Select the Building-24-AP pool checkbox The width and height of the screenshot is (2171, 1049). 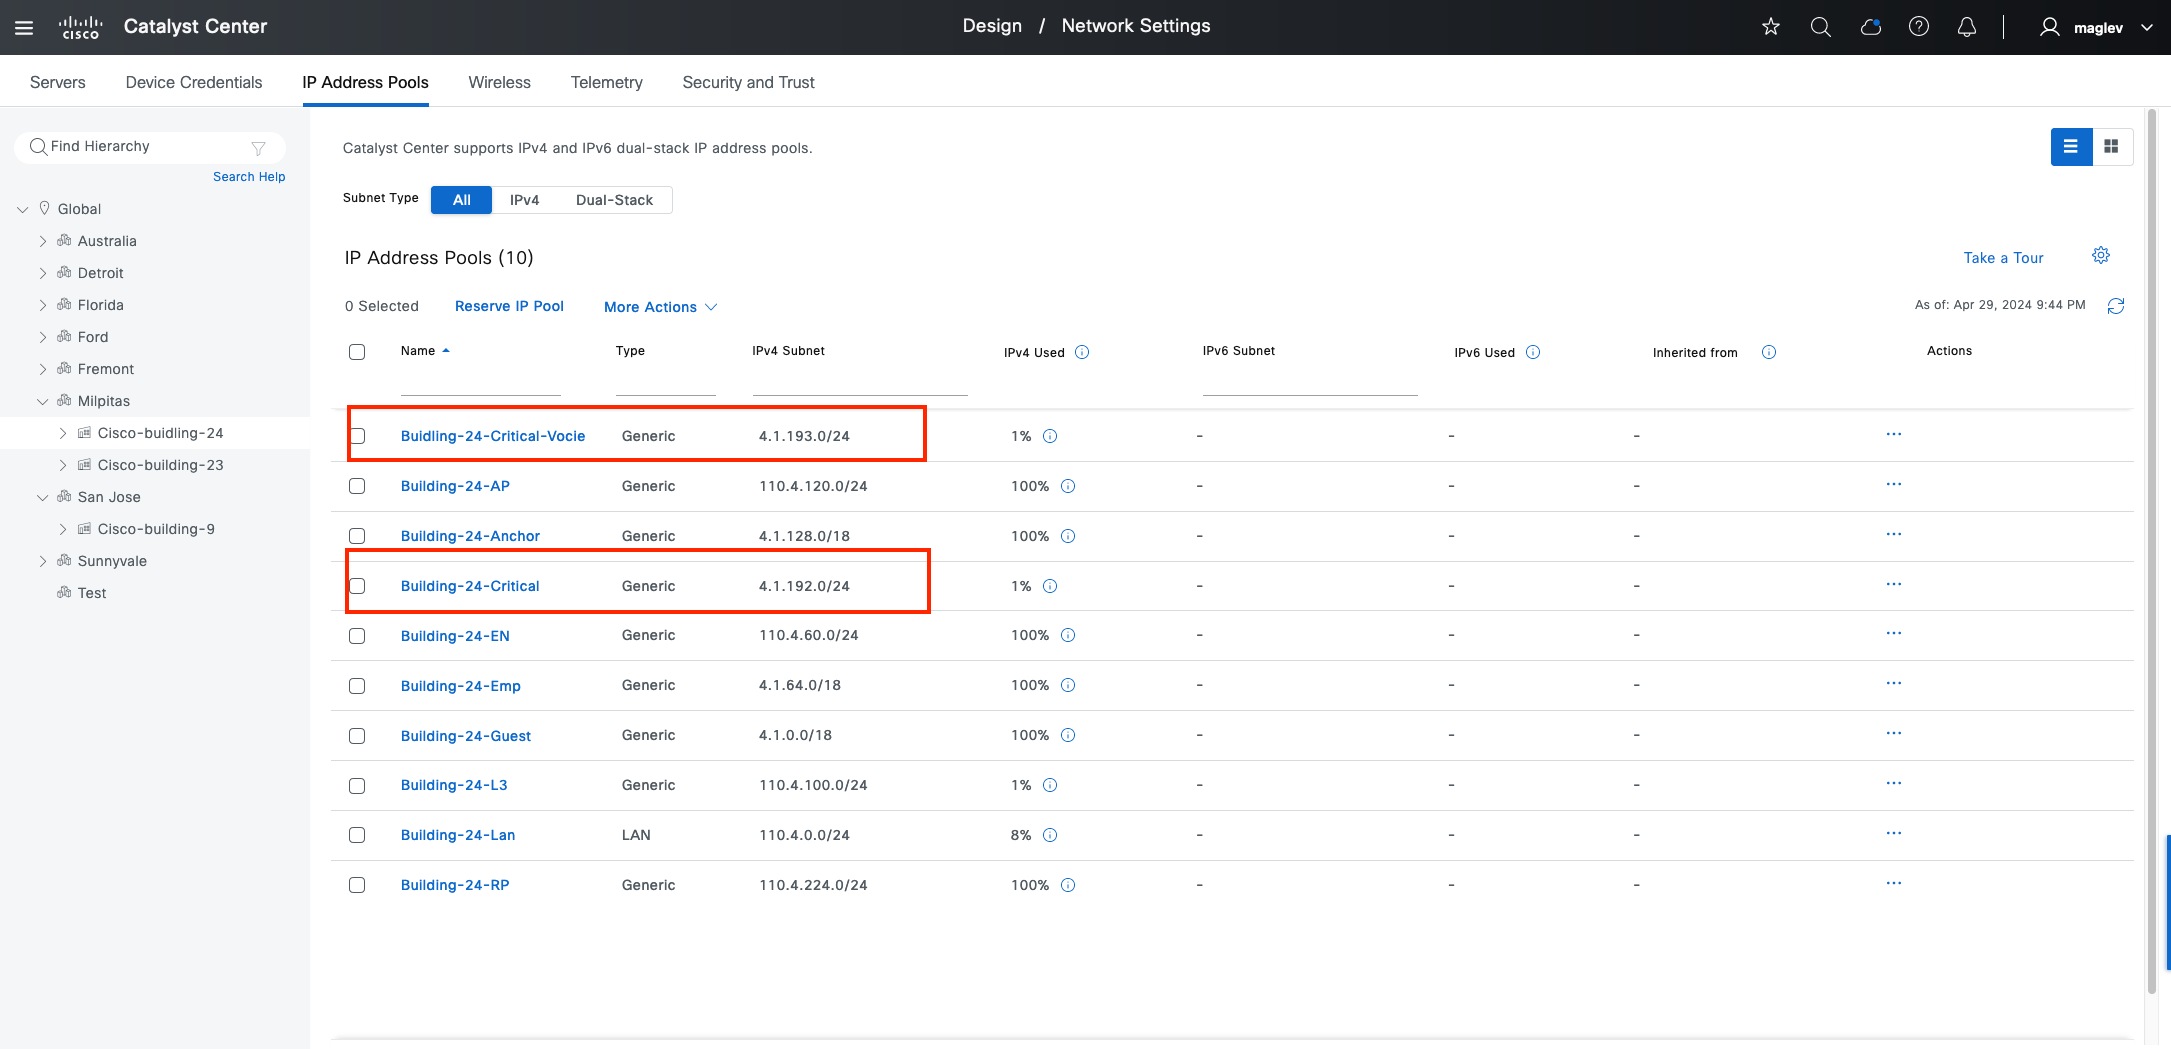click(357, 486)
